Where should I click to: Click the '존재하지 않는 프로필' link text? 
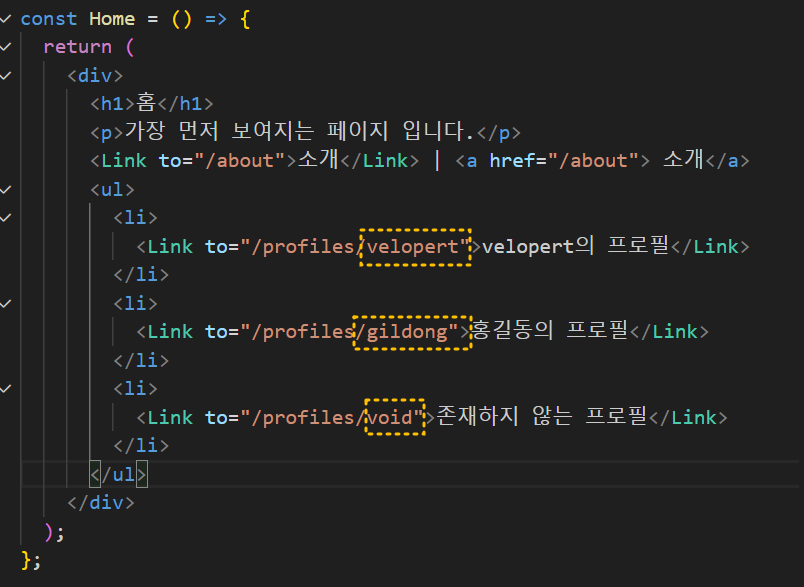tap(541, 416)
